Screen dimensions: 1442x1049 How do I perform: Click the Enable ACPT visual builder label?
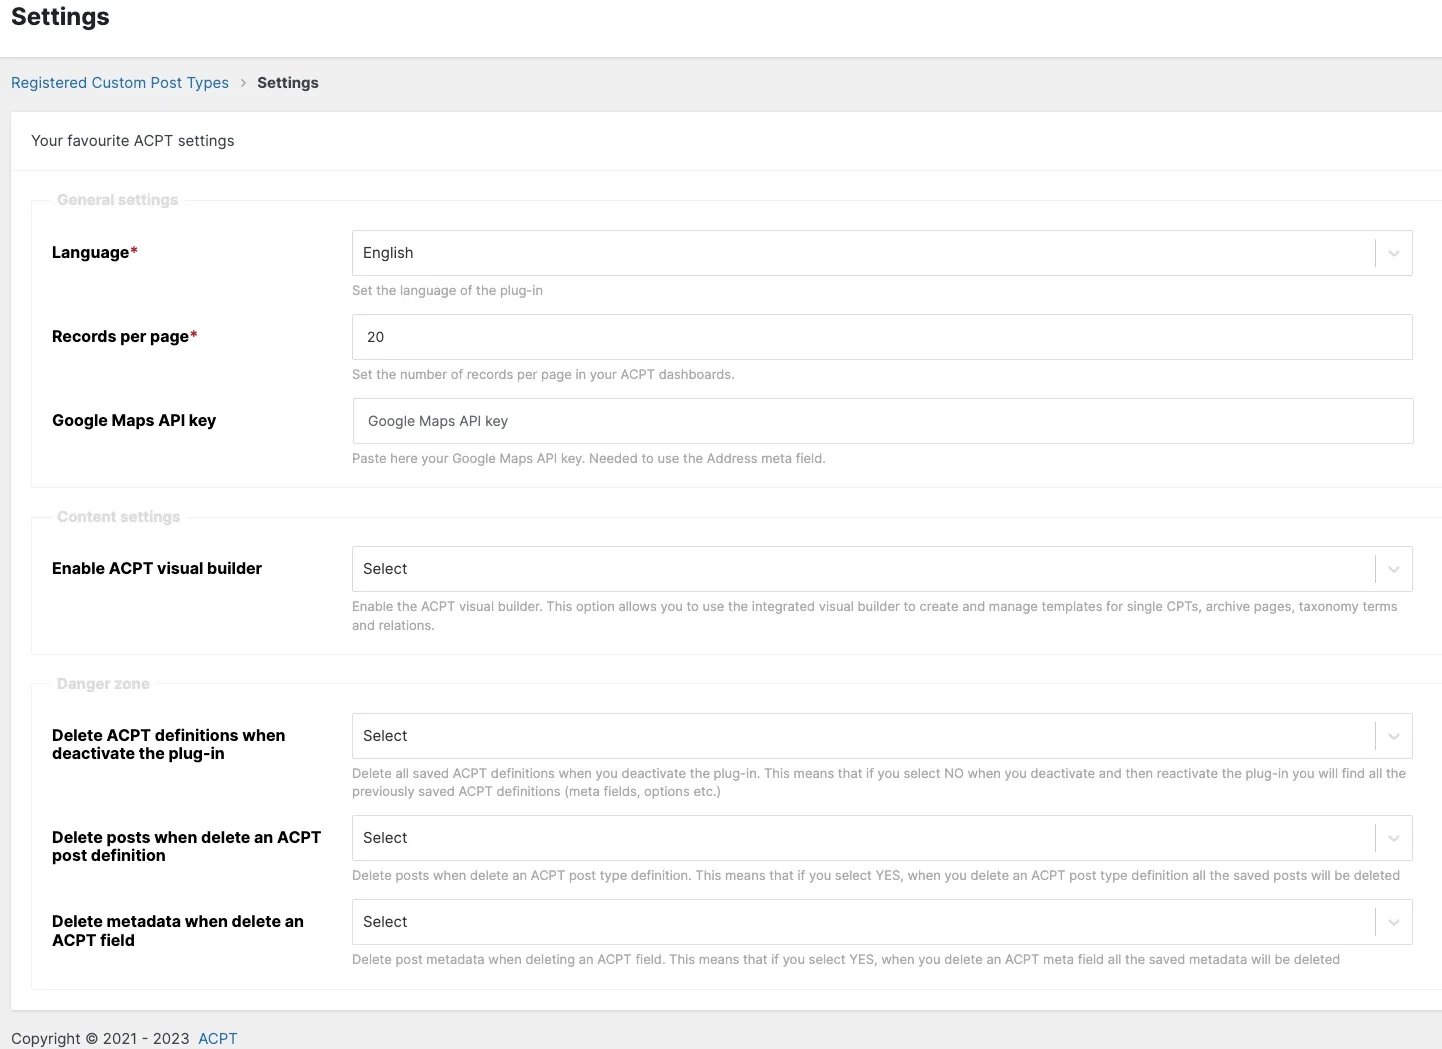[x=157, y=569]
